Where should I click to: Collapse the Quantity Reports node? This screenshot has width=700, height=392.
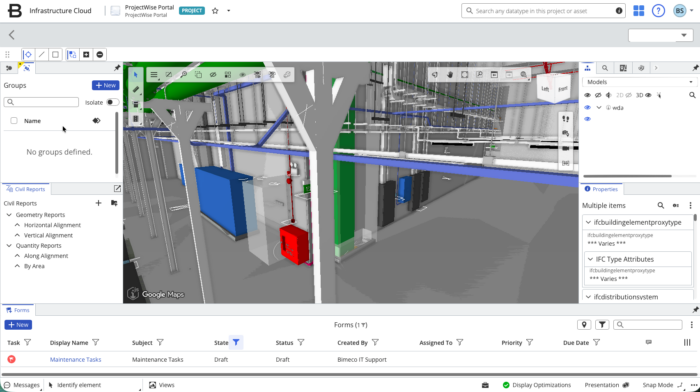point(9,246)
